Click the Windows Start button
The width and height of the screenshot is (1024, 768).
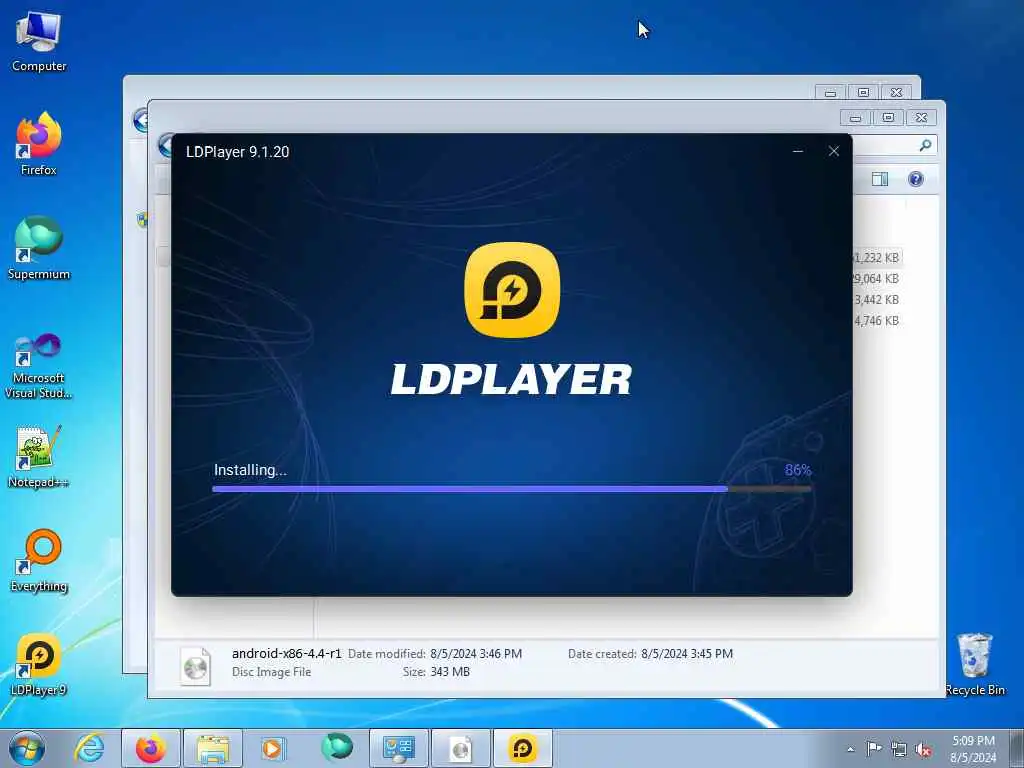[x=26, y=748]
